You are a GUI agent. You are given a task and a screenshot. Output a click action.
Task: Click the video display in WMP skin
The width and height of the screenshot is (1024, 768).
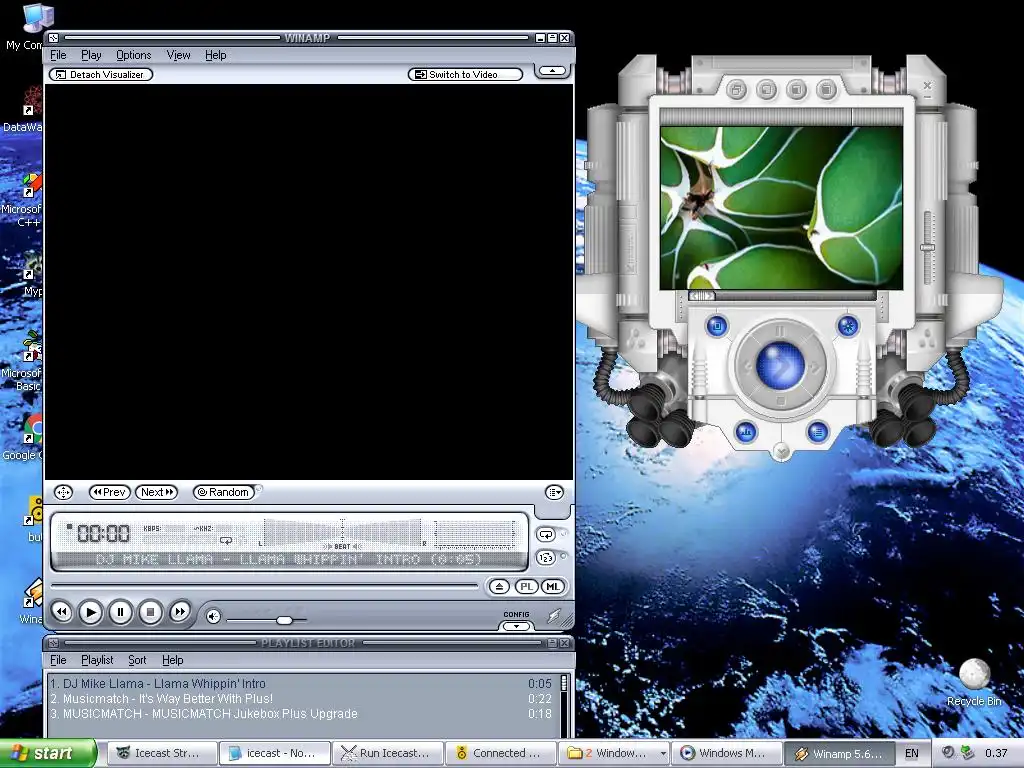click(781, 208)
